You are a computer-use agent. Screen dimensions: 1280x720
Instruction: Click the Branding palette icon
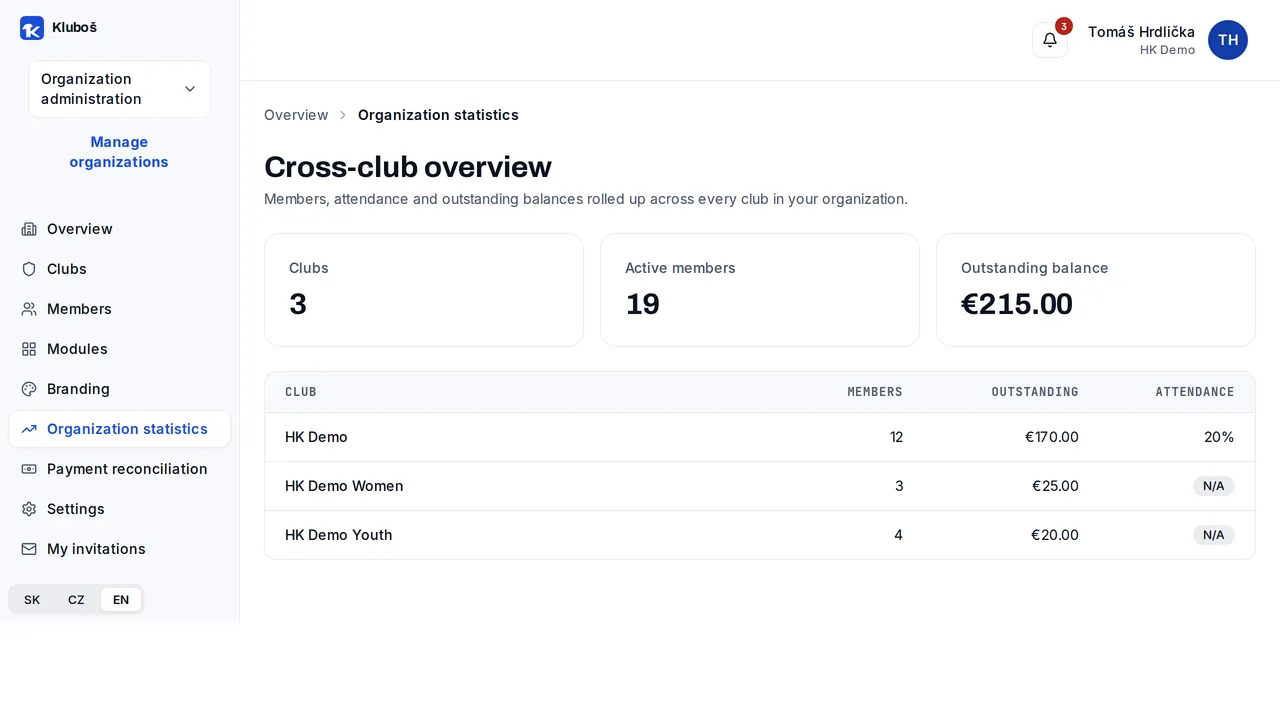[29, 389]
